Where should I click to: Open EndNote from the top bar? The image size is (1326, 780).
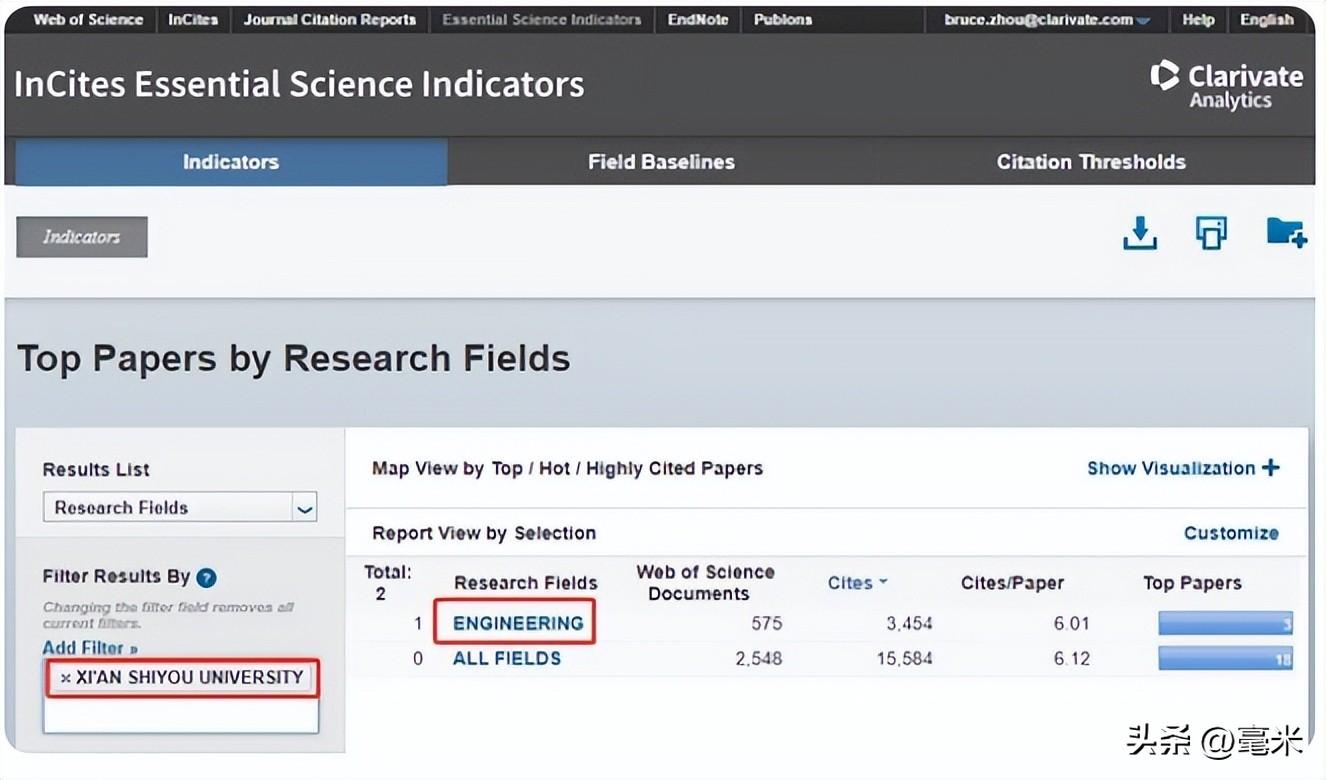click(x=698, y=20)
